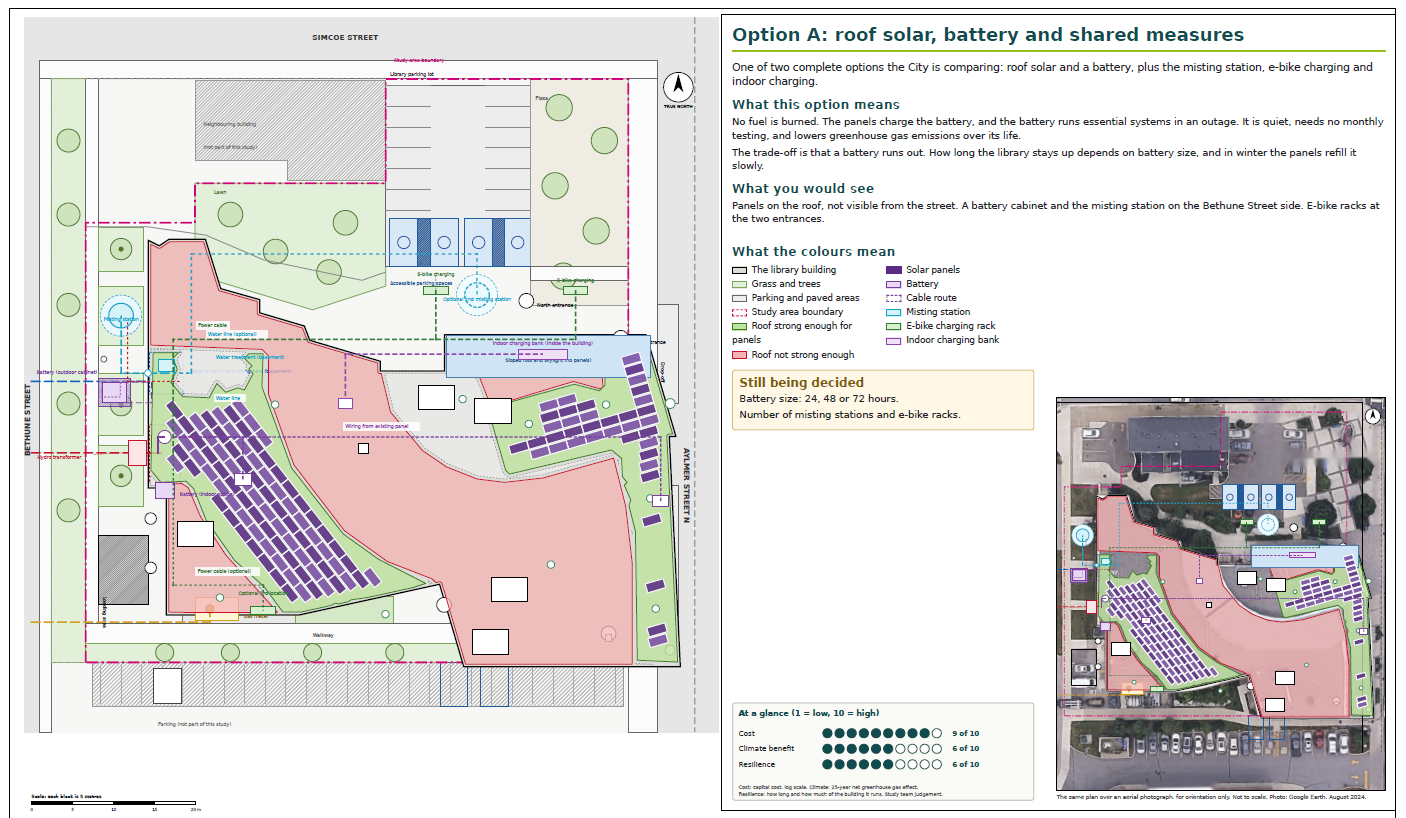Click the "What this option means" heading

click(816, 105)
